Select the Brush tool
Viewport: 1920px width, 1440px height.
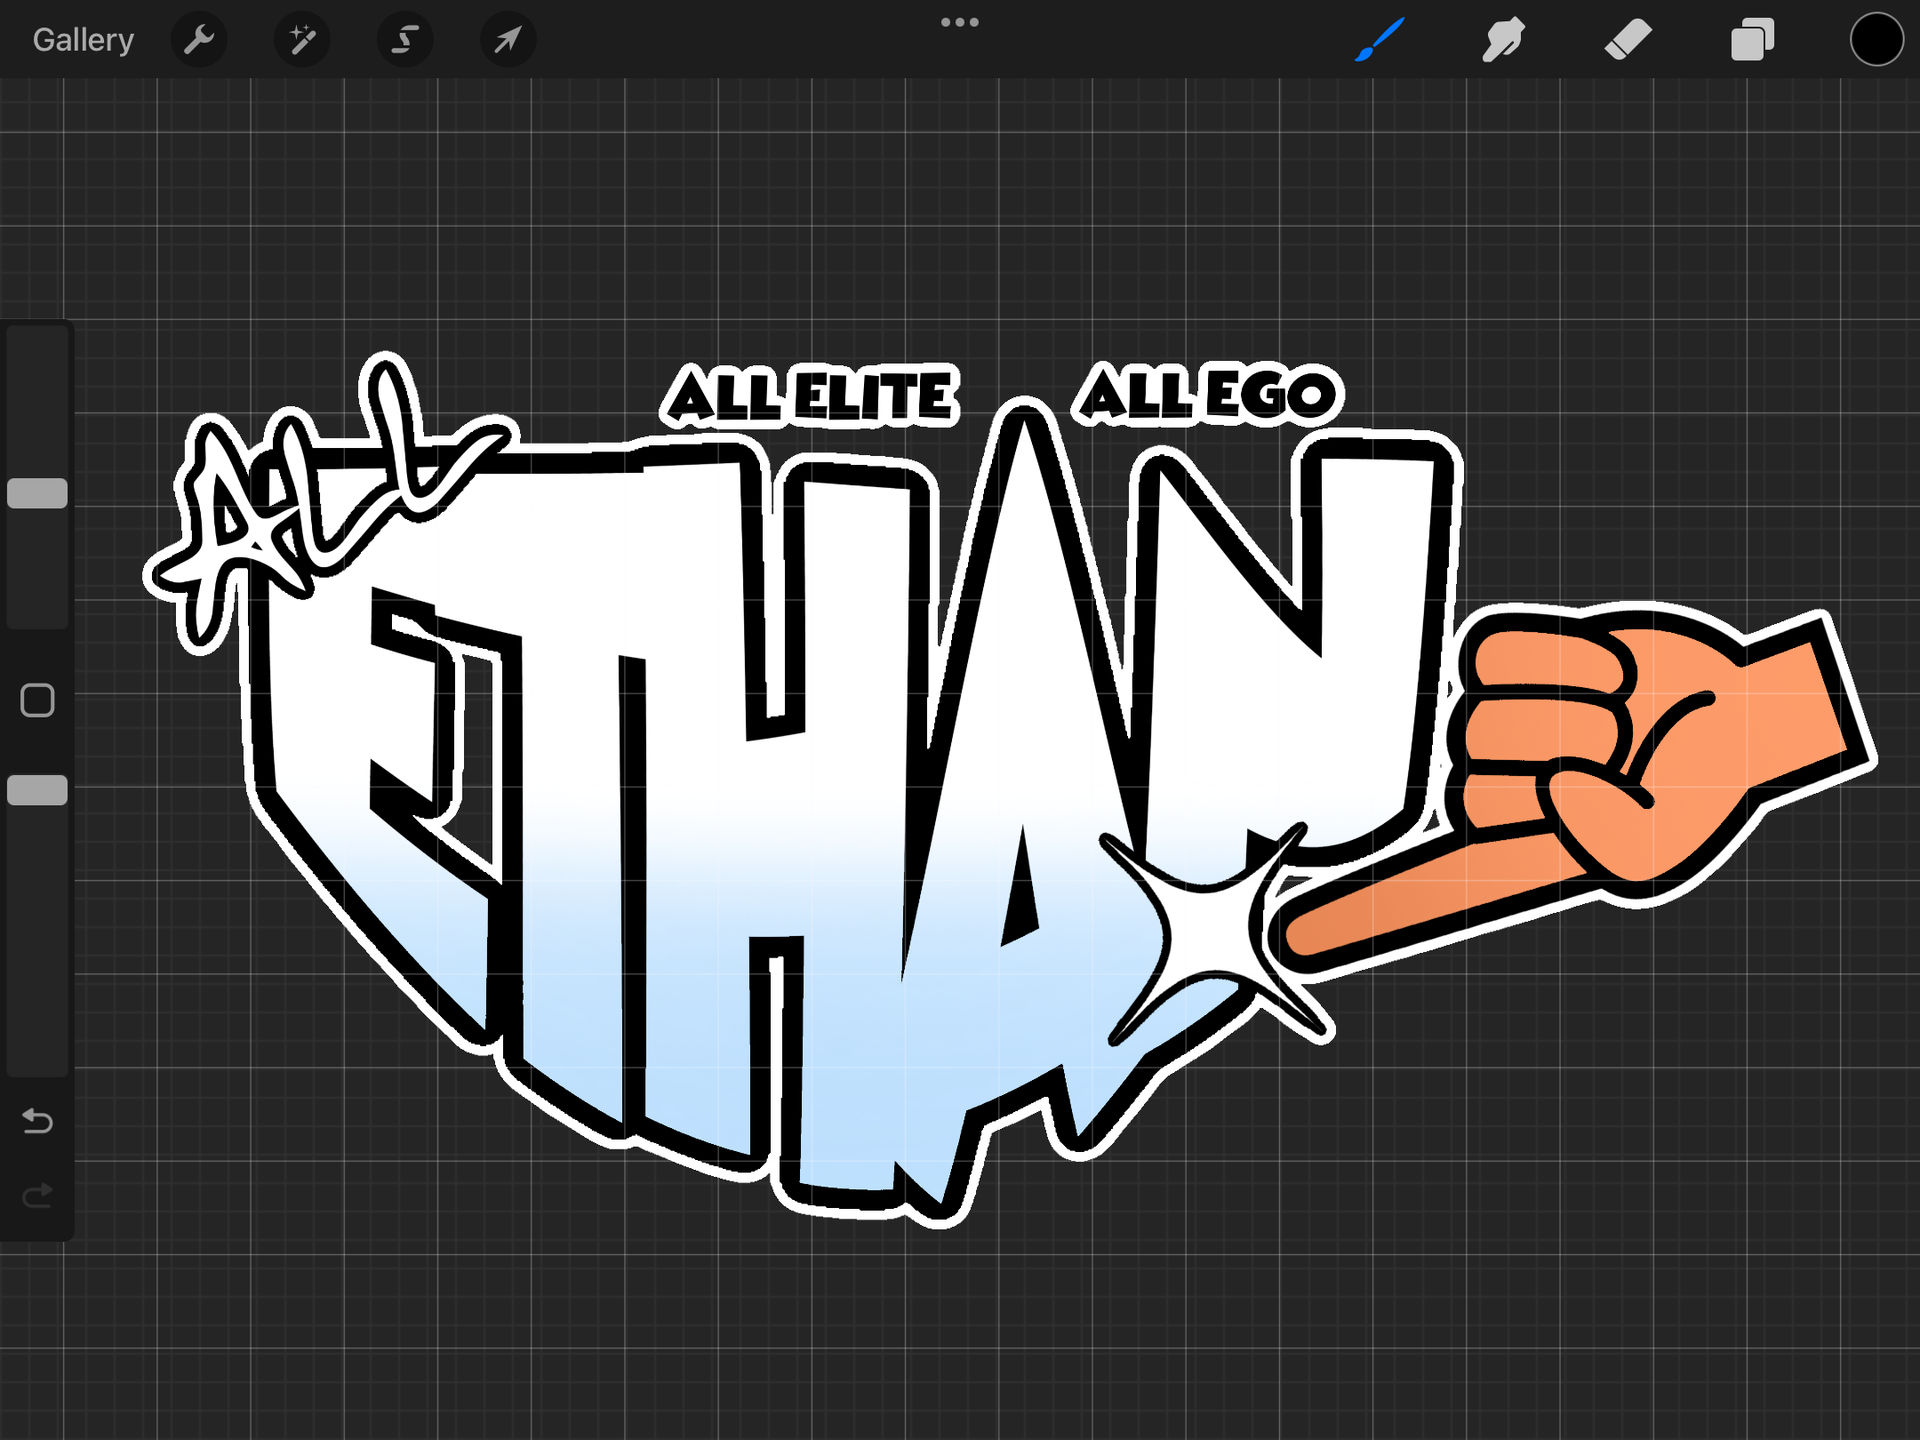pyautogui.click(x=1380, y=40)
